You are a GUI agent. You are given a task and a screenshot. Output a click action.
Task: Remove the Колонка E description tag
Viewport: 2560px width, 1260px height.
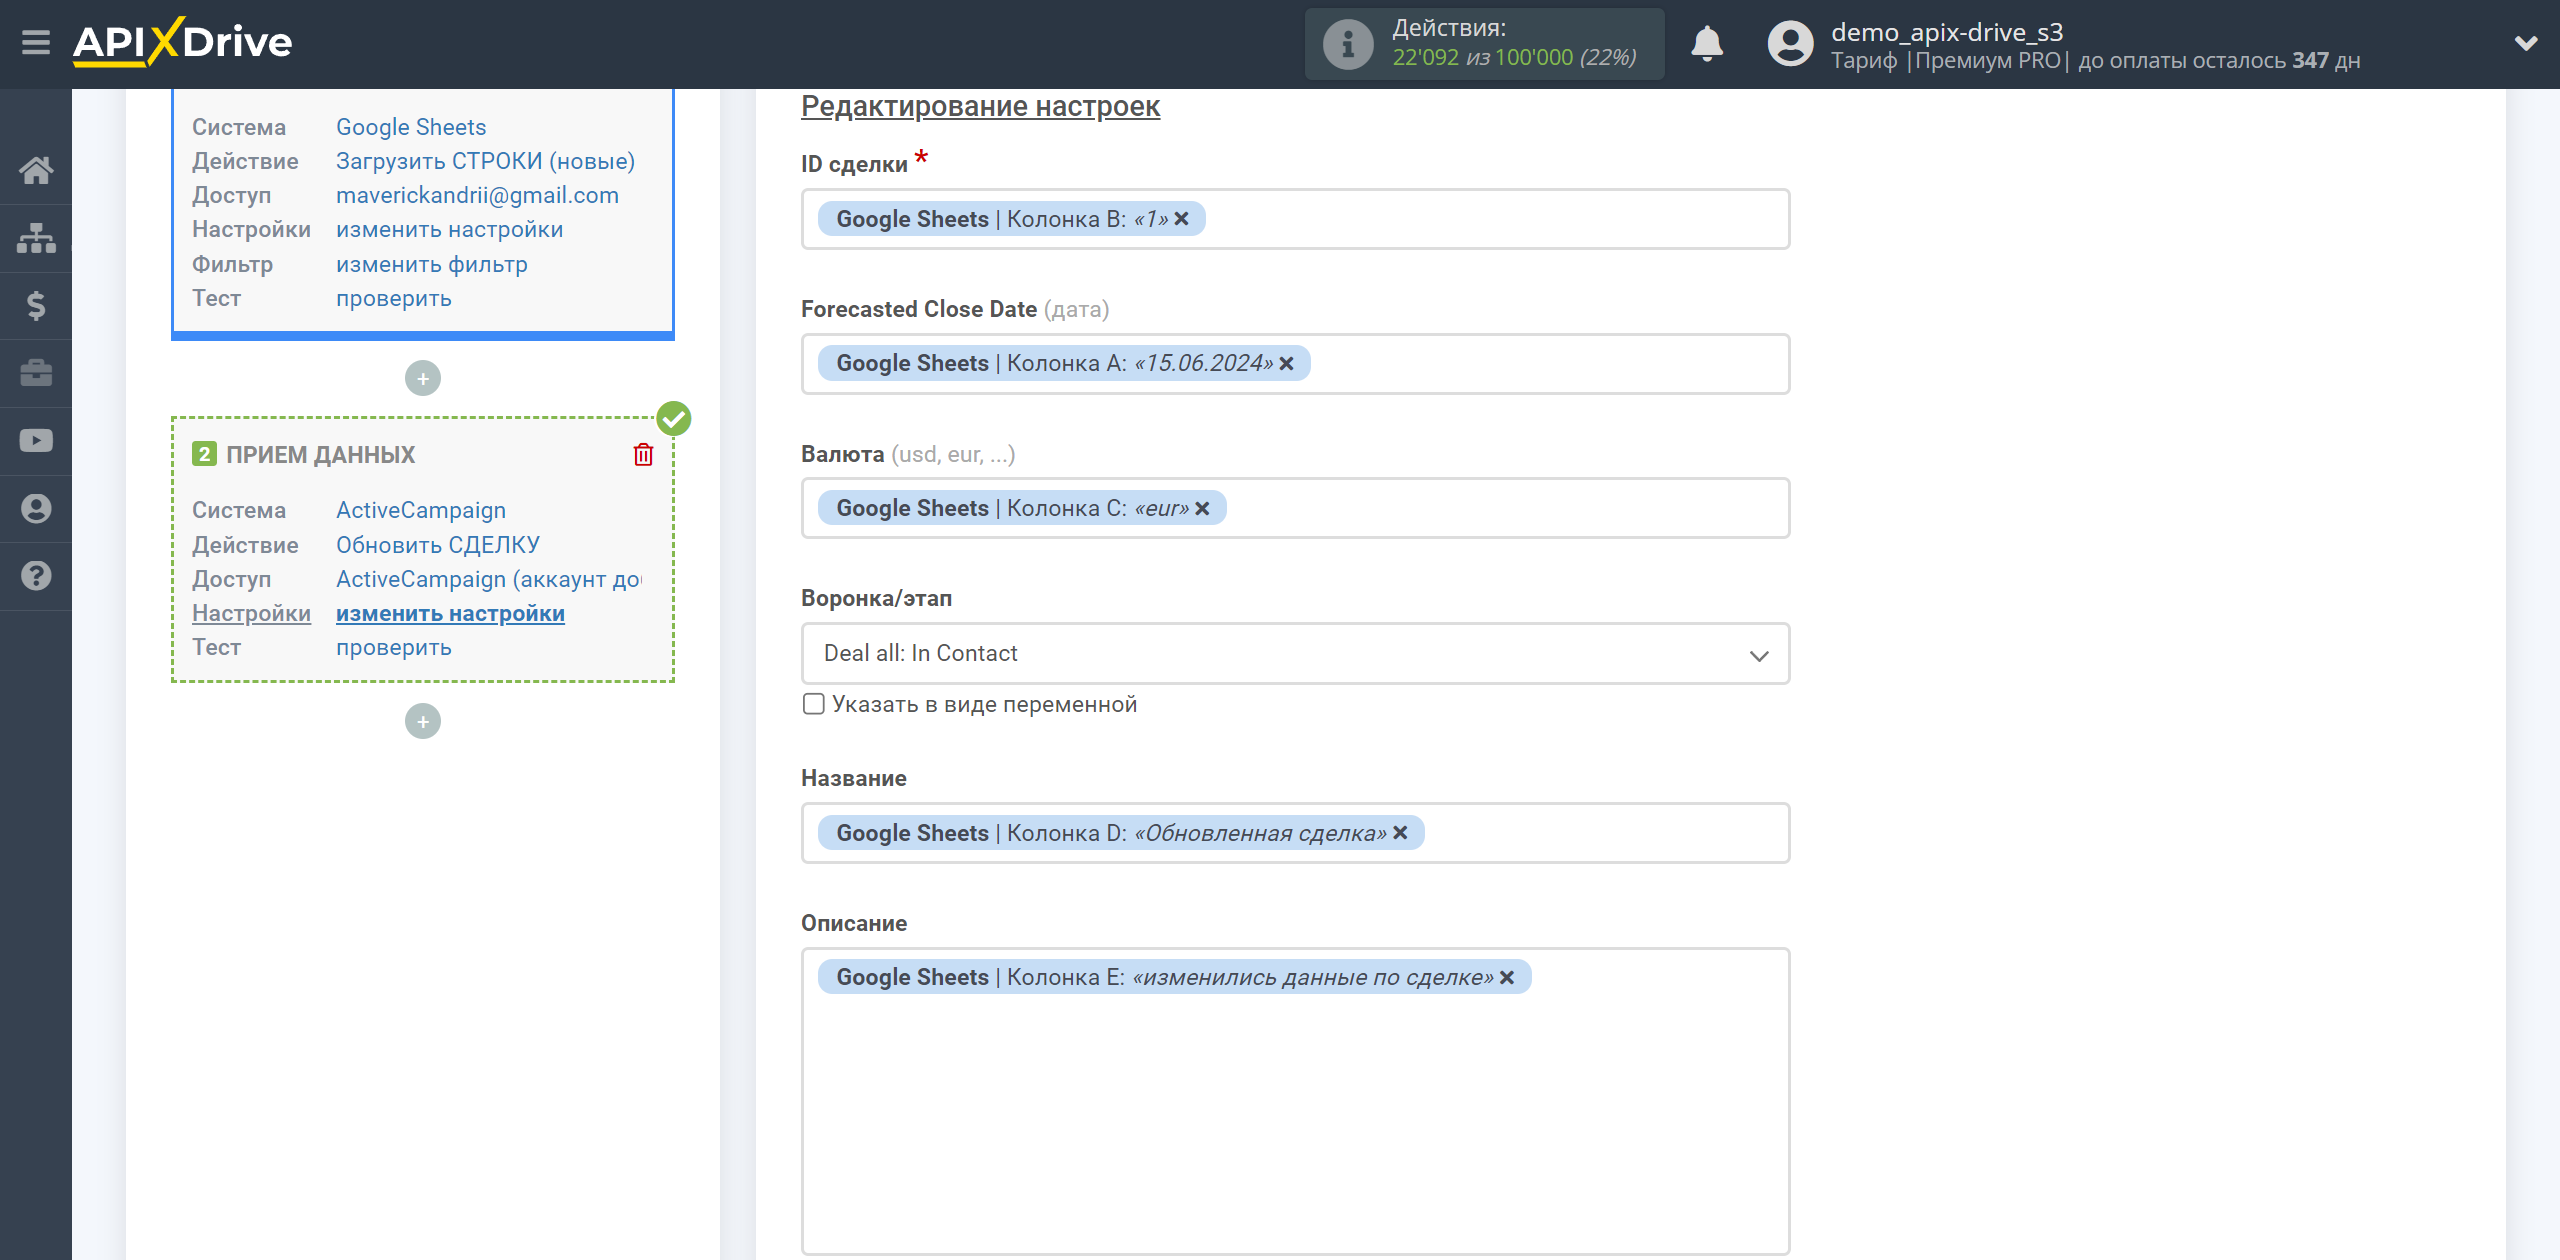[1508, 977]
